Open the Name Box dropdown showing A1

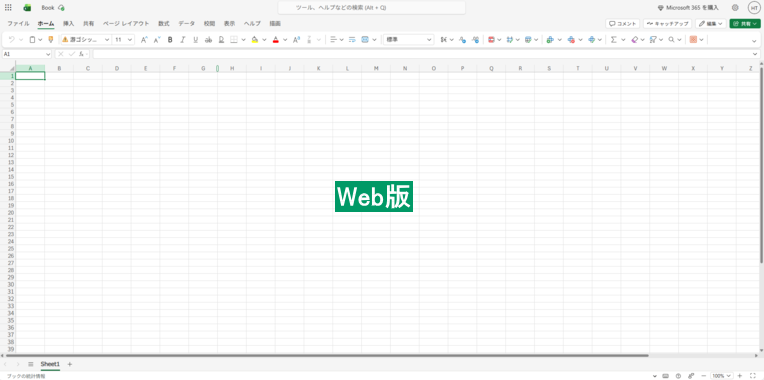48,54
